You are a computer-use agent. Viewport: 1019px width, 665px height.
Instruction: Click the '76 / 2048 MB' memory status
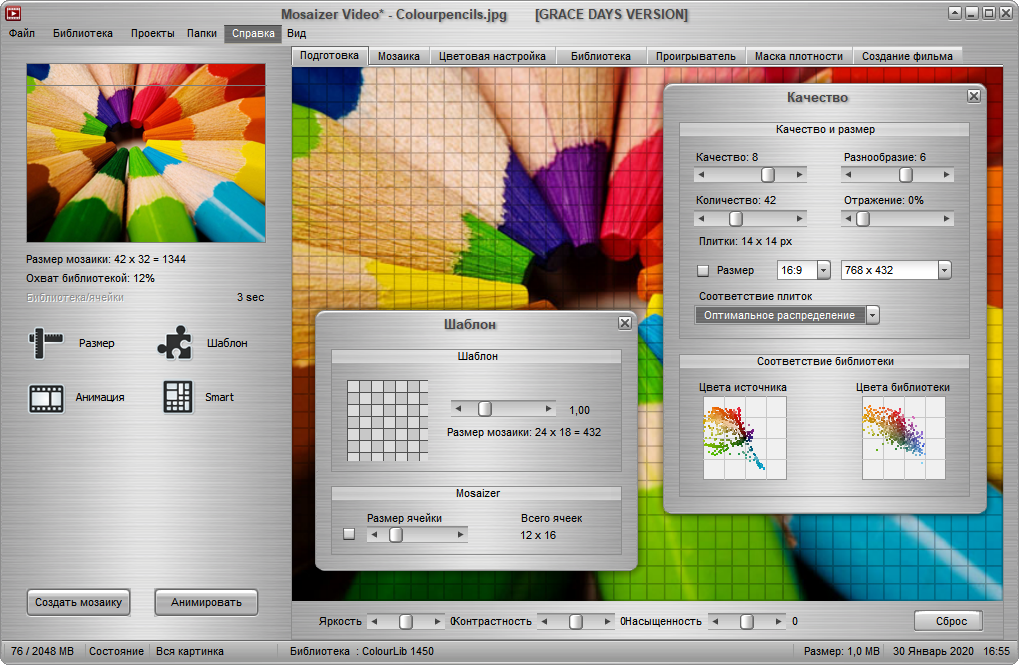(x=42, y=651)
